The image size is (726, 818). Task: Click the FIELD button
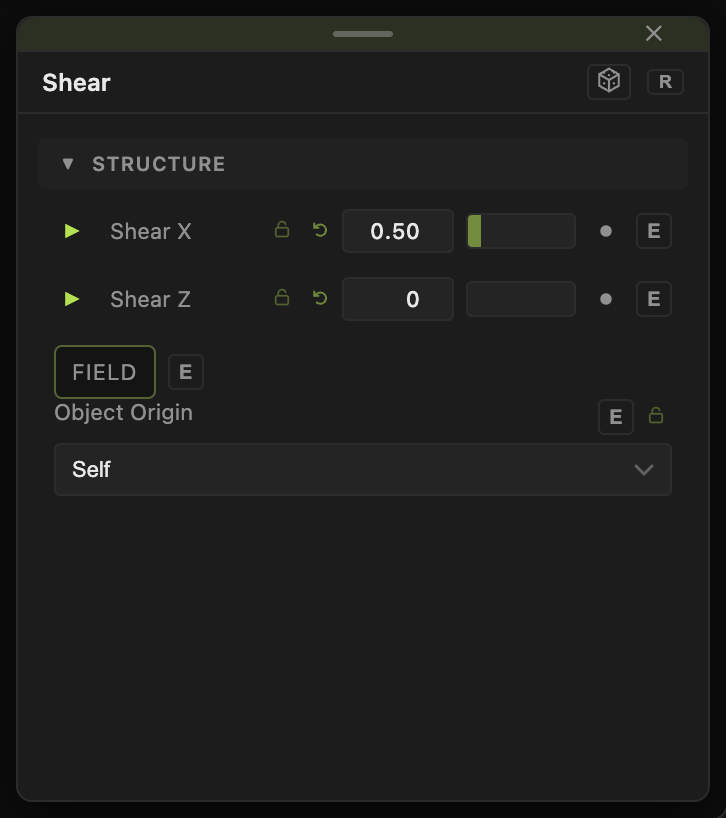click(105, 372)
